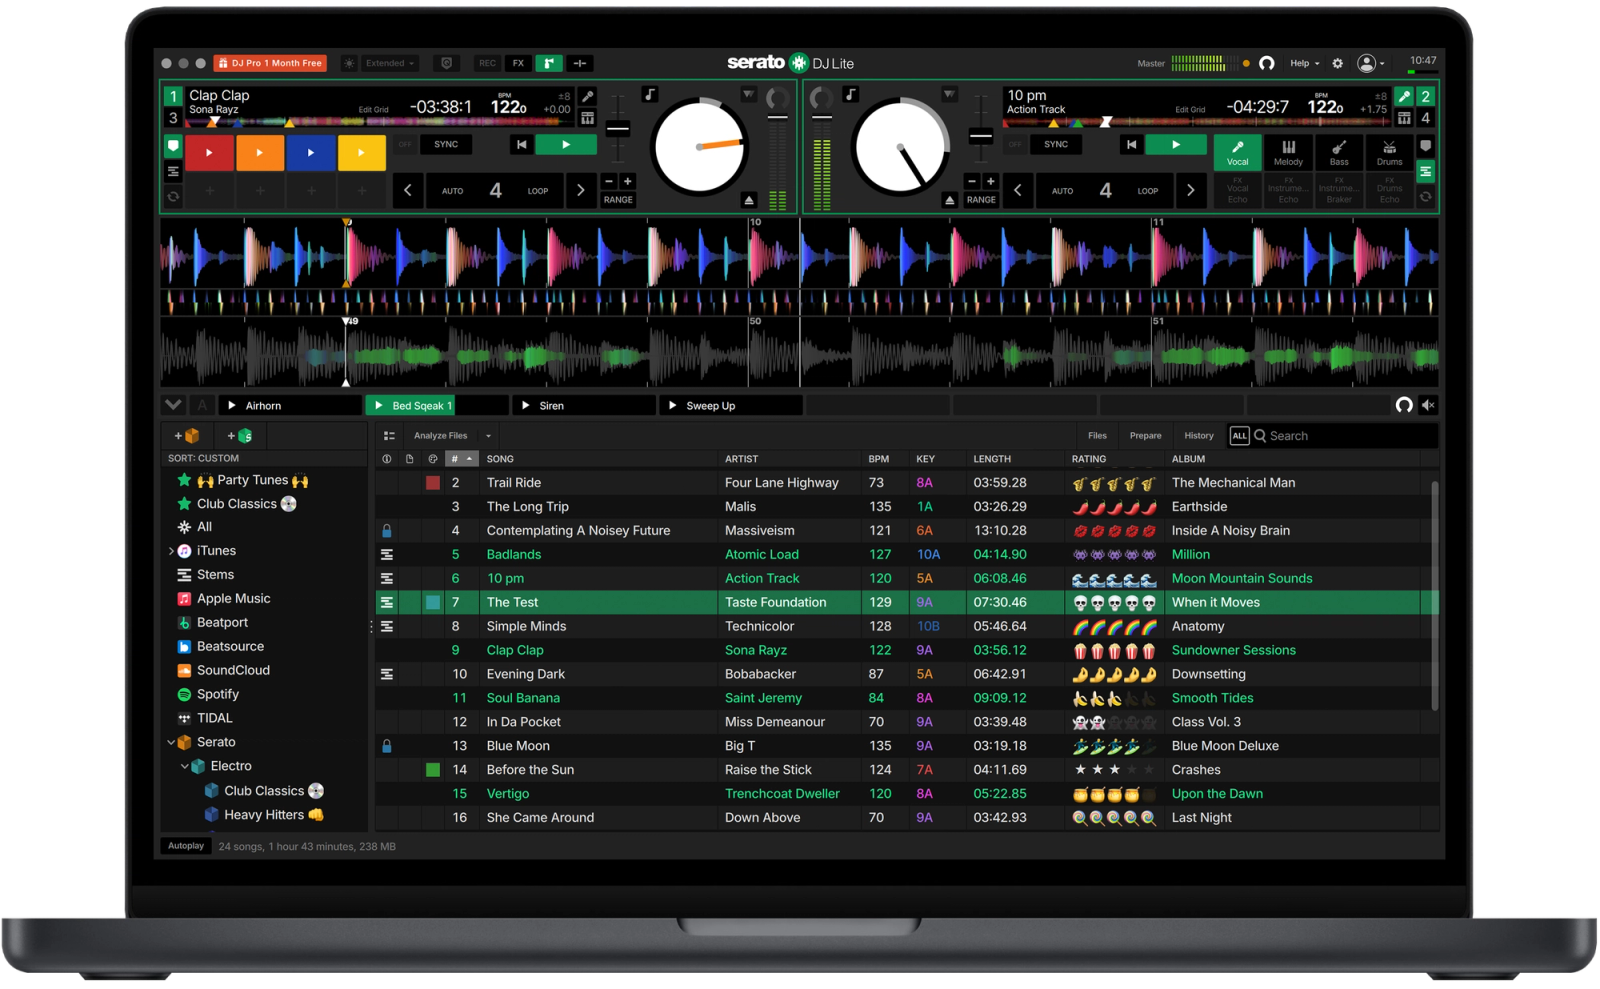1600x989 pixels.
Task: Expand the iTunes library in the sidebar
Action: [x=173, y=550]
